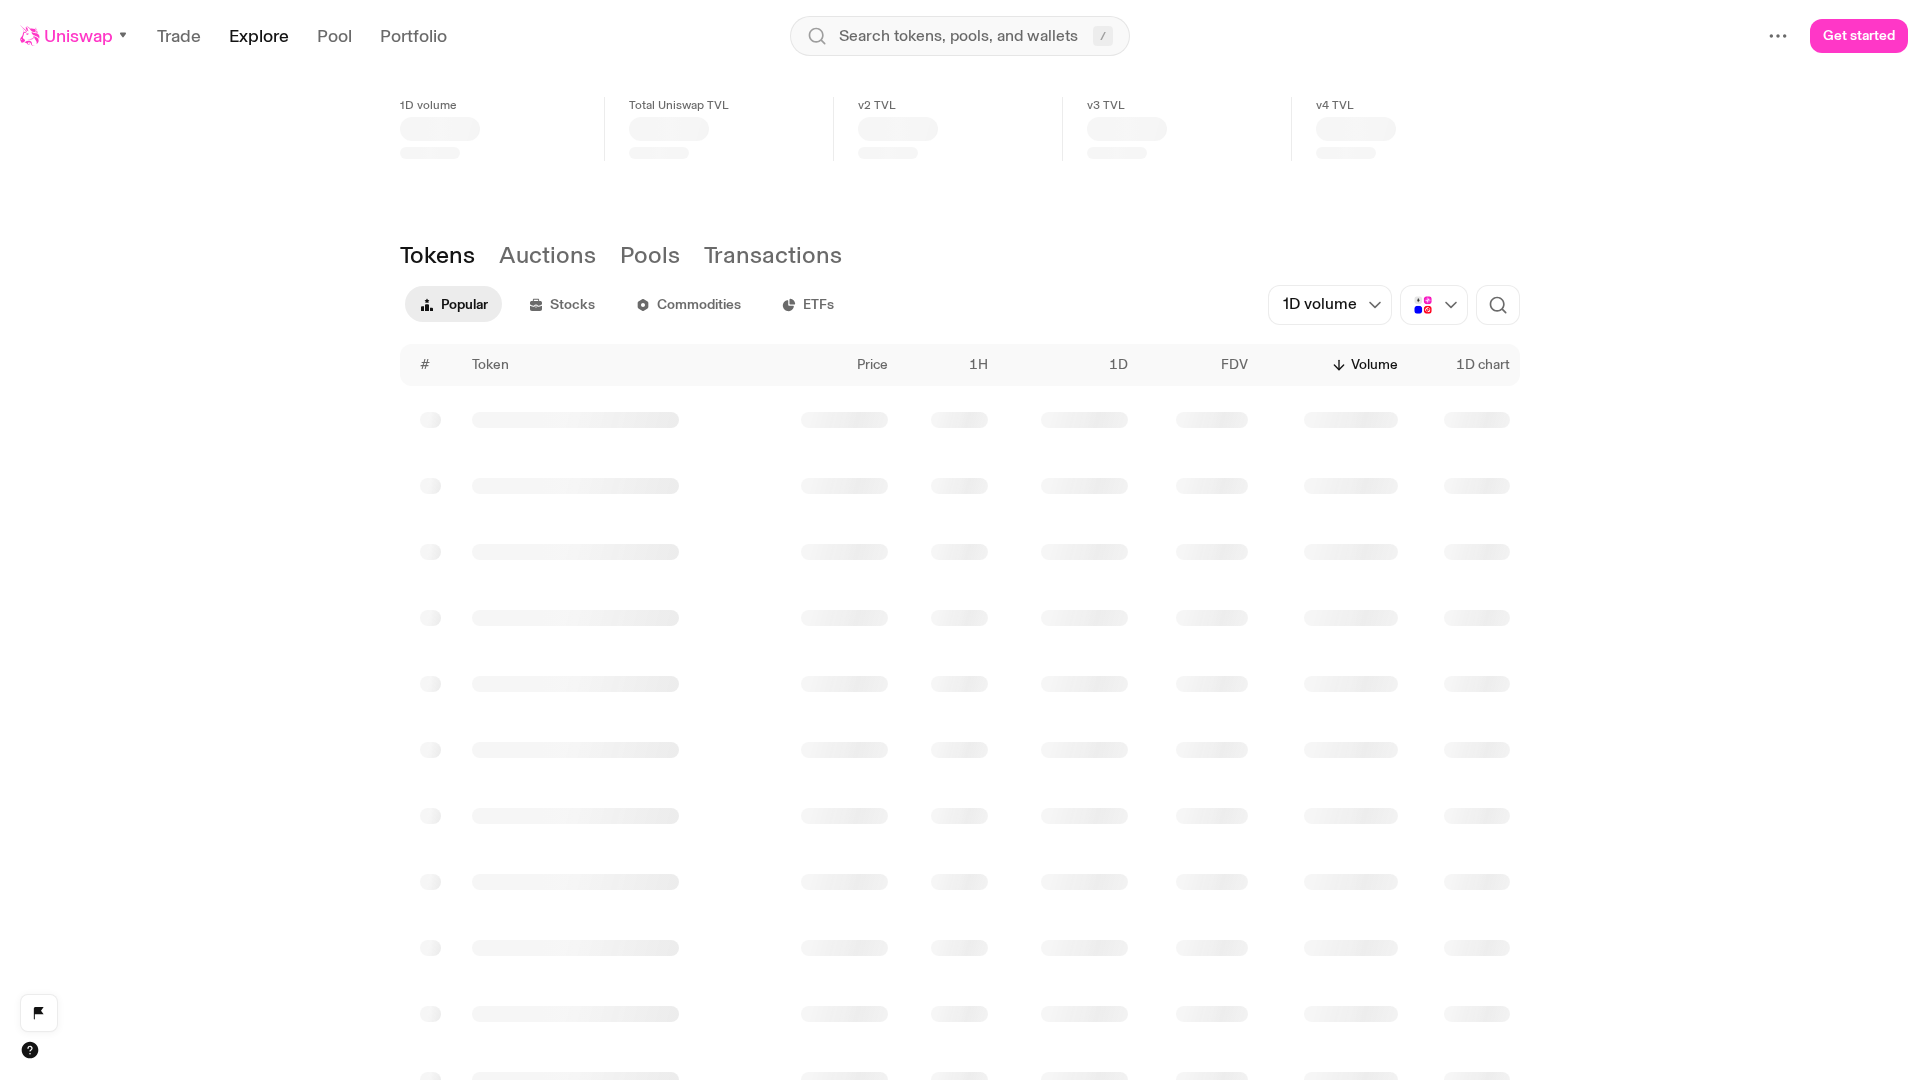1920x1080 pixels.
Task: Click the table search magnifier button
Action: click(1498, 305)
